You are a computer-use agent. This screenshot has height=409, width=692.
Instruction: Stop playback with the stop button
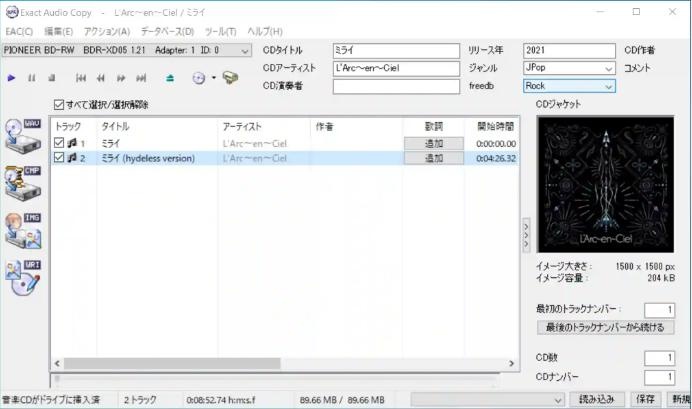[x=52, y=78]
